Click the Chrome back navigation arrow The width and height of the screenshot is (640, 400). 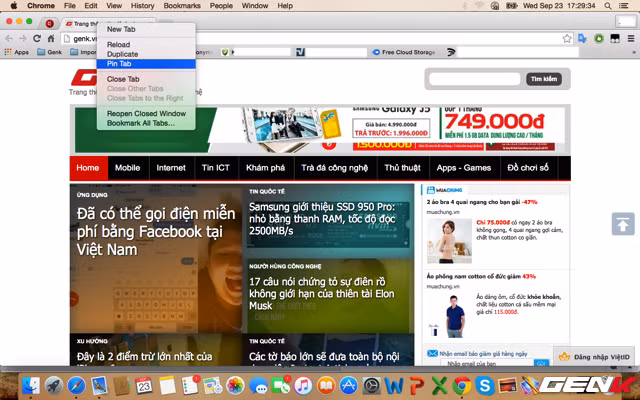point(9,38)
